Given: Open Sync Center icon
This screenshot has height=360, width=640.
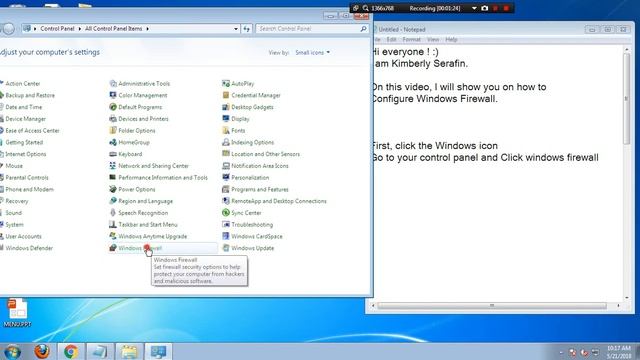Looking at the screenshot, I should (x=226, y=213).
